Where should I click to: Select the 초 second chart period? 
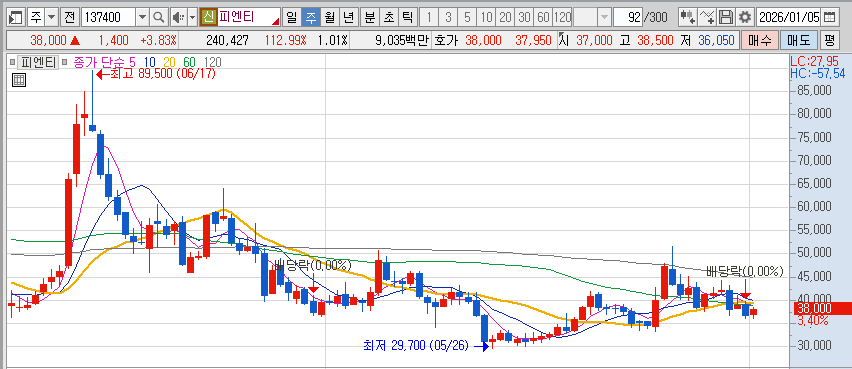pos(388,17)
